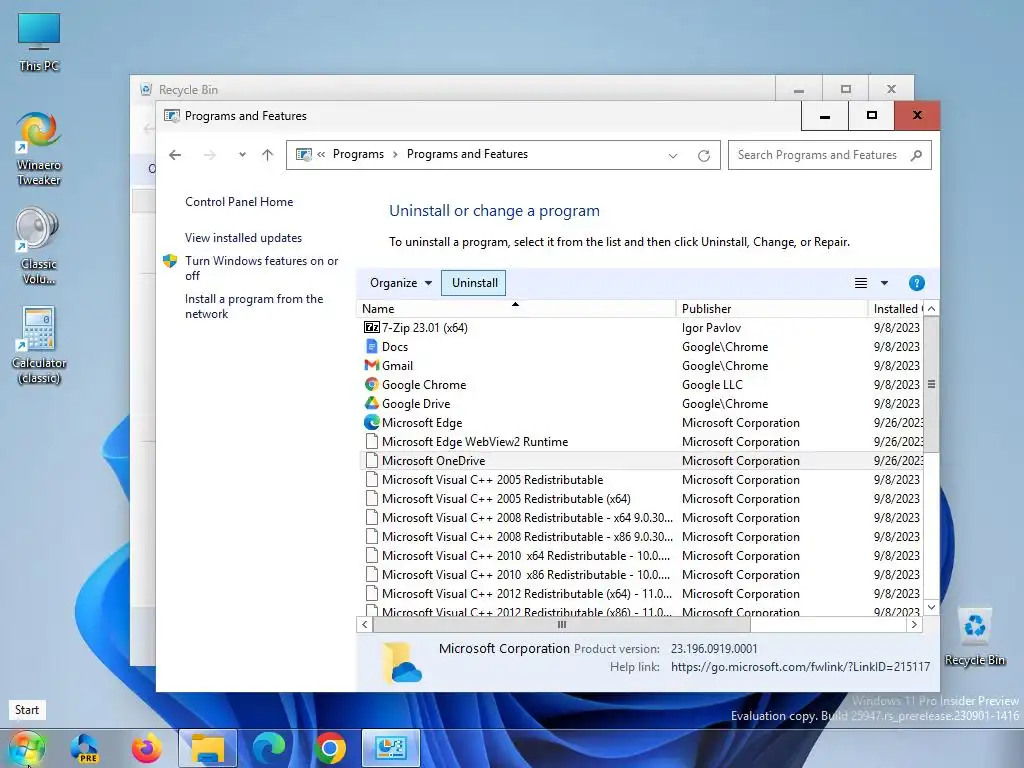The width and height of the screenshot is (1024, 768).
Task: Change view with the list view icon
Action: coord(861,283)
